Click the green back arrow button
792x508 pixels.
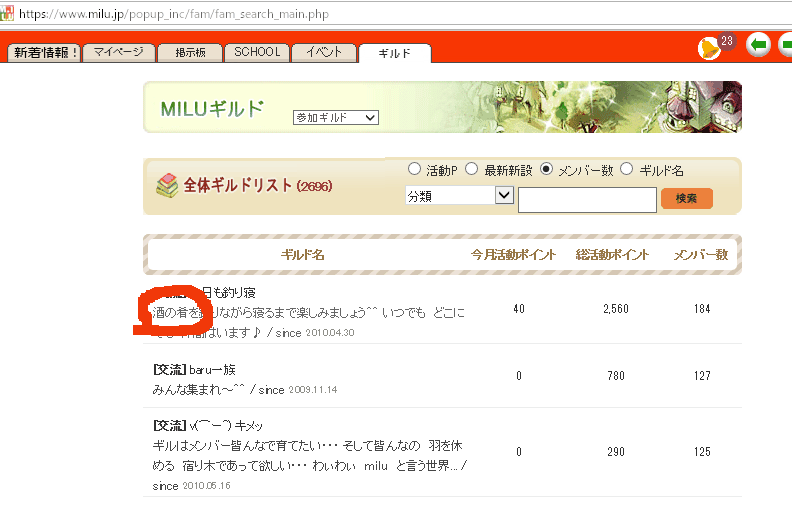pos(759,46)
